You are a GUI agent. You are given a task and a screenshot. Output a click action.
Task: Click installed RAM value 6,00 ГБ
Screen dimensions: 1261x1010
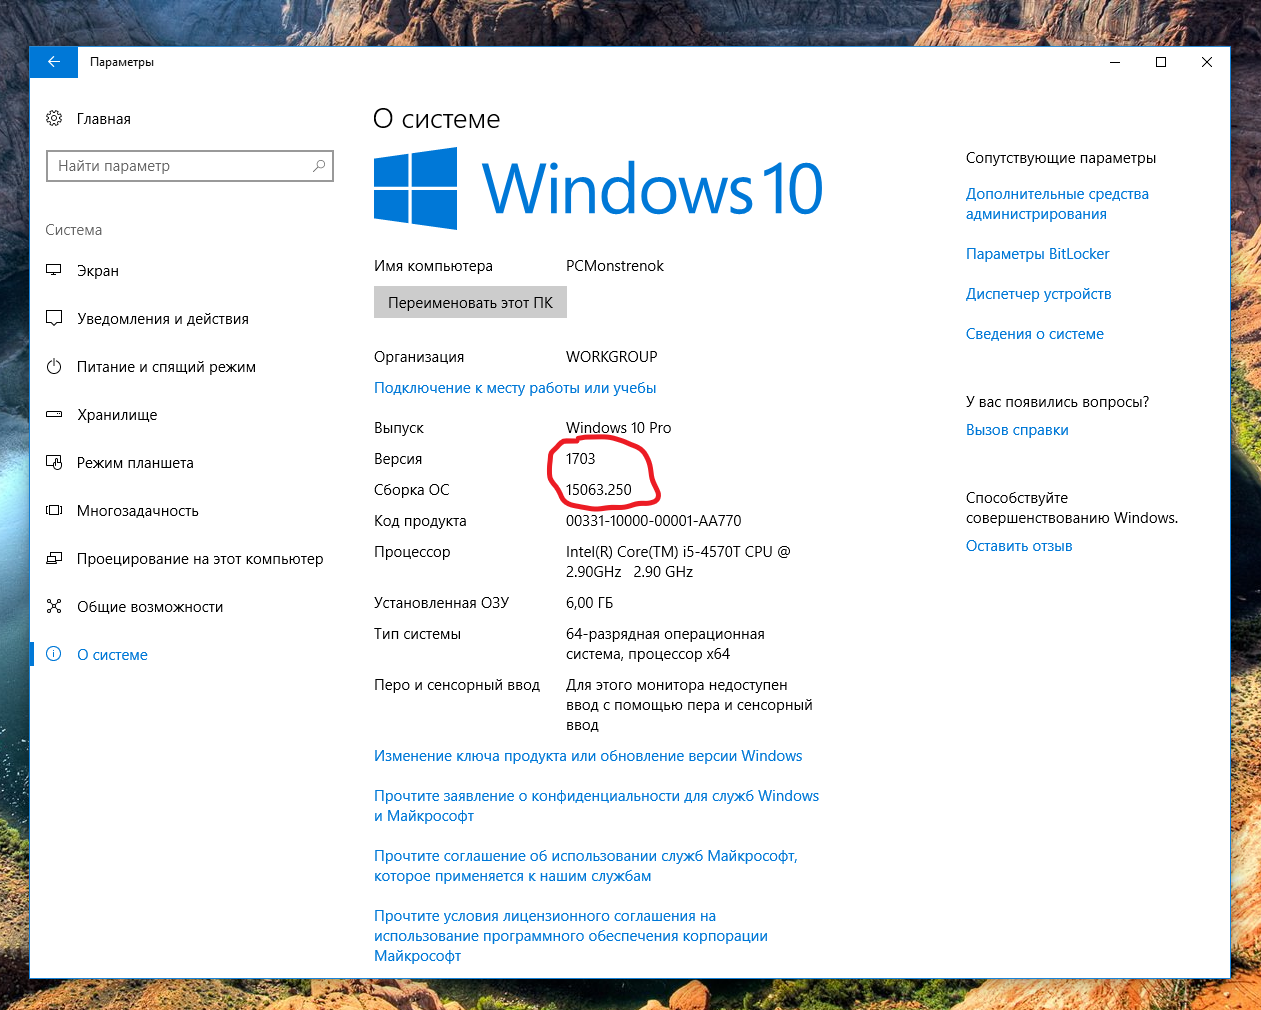590,603
